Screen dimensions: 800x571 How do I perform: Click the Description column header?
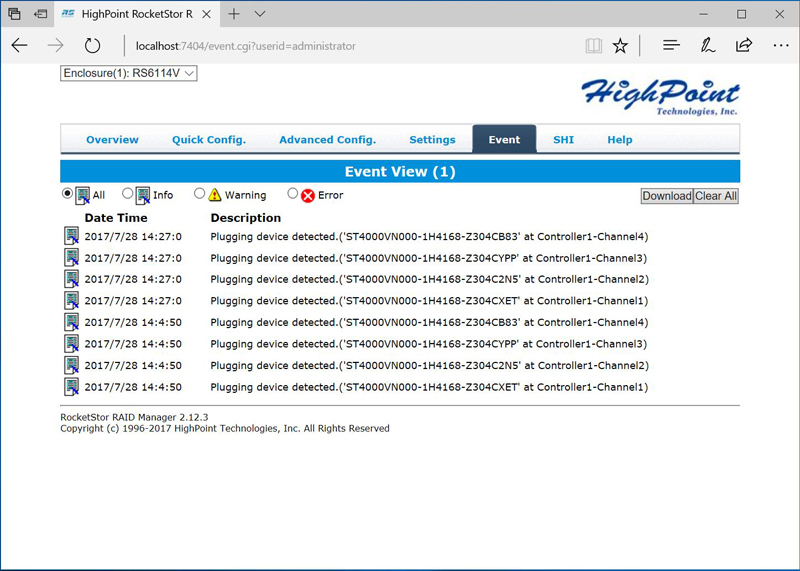[245, 218]
